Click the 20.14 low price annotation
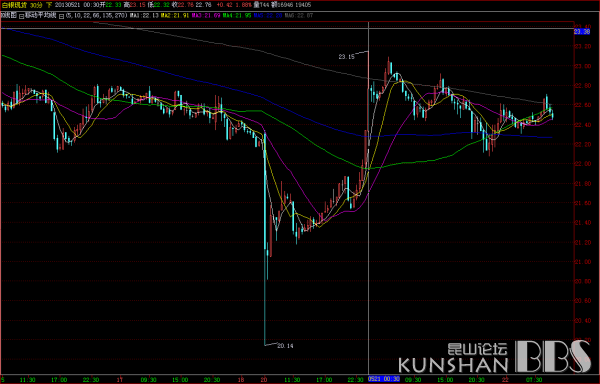This screenshot has width=600, height=384. tap(285, 346)
